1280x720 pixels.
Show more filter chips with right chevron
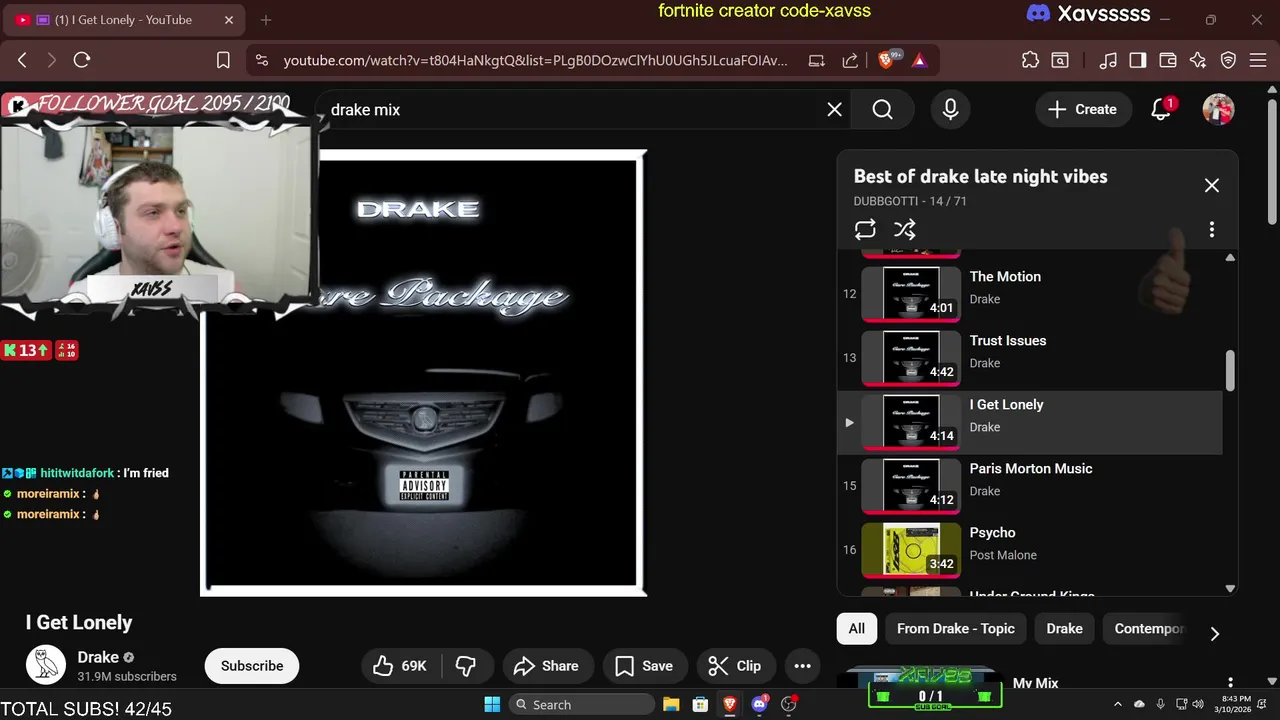point(1214,633)
